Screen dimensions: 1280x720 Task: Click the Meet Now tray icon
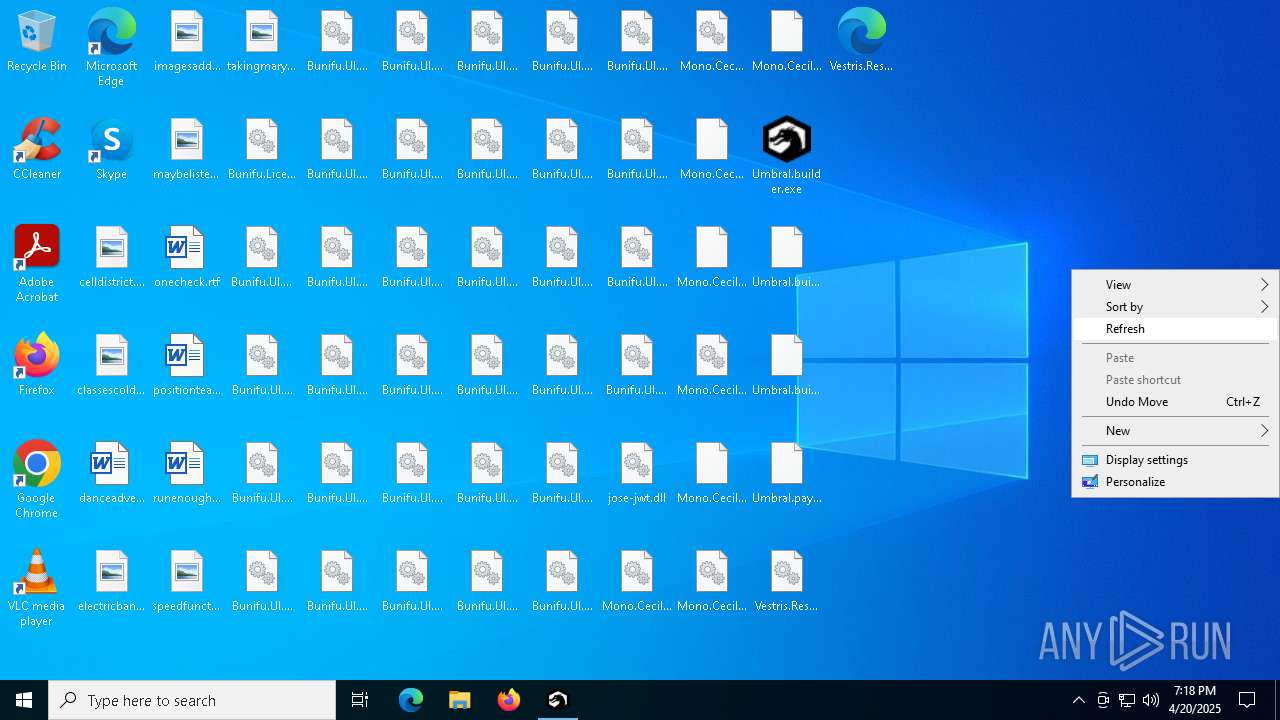[x=1103, y=700]
